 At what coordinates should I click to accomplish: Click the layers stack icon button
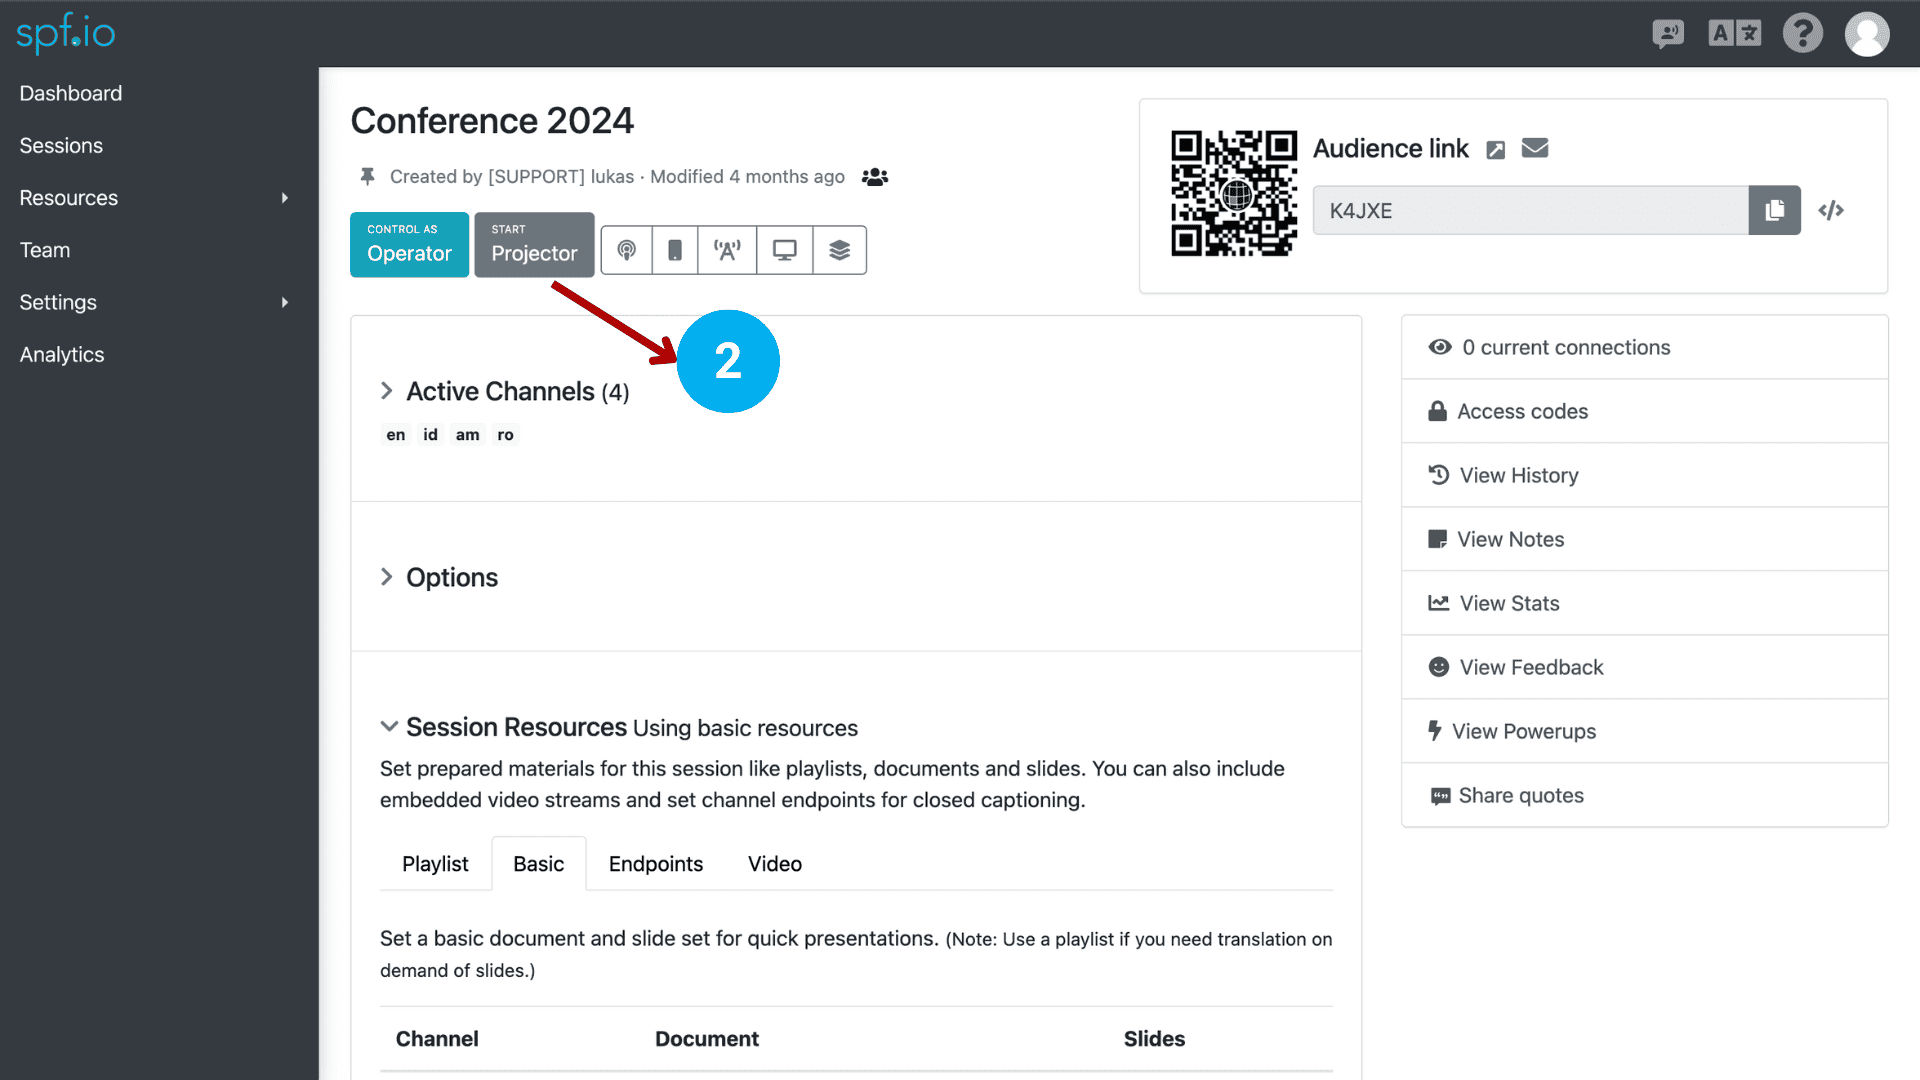840,250
